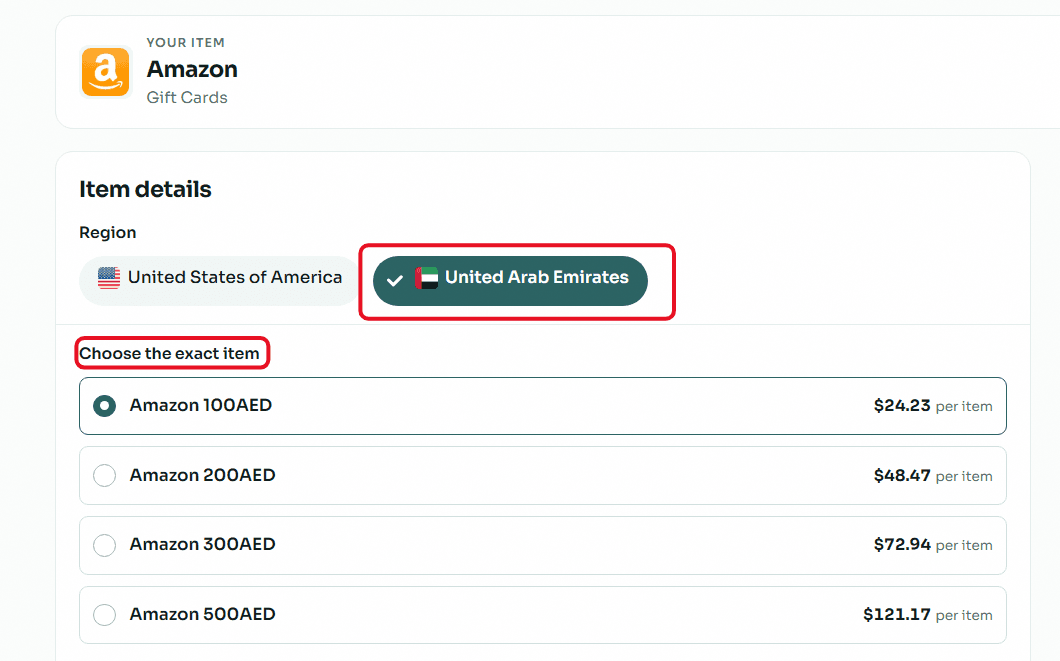Click the checkmark on United Arab Emirates
The image size is (1060, 661).
pos(395,280)
